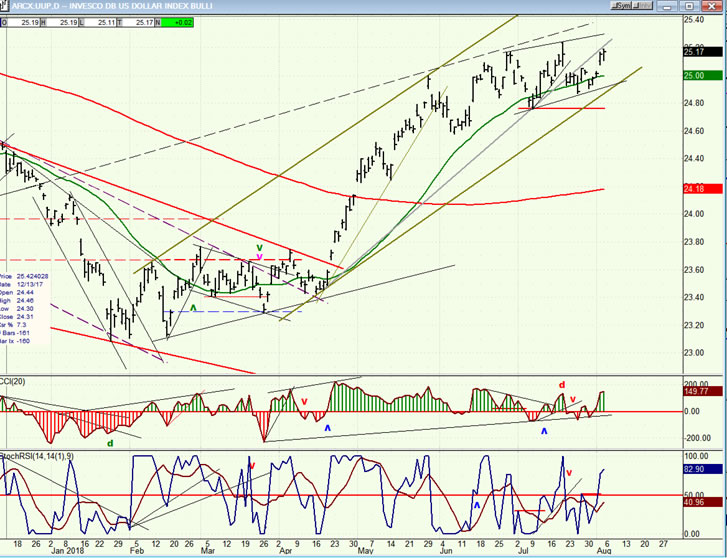Select the green d marker on CCI panel

pyautogui.click(x=110, y=443)
